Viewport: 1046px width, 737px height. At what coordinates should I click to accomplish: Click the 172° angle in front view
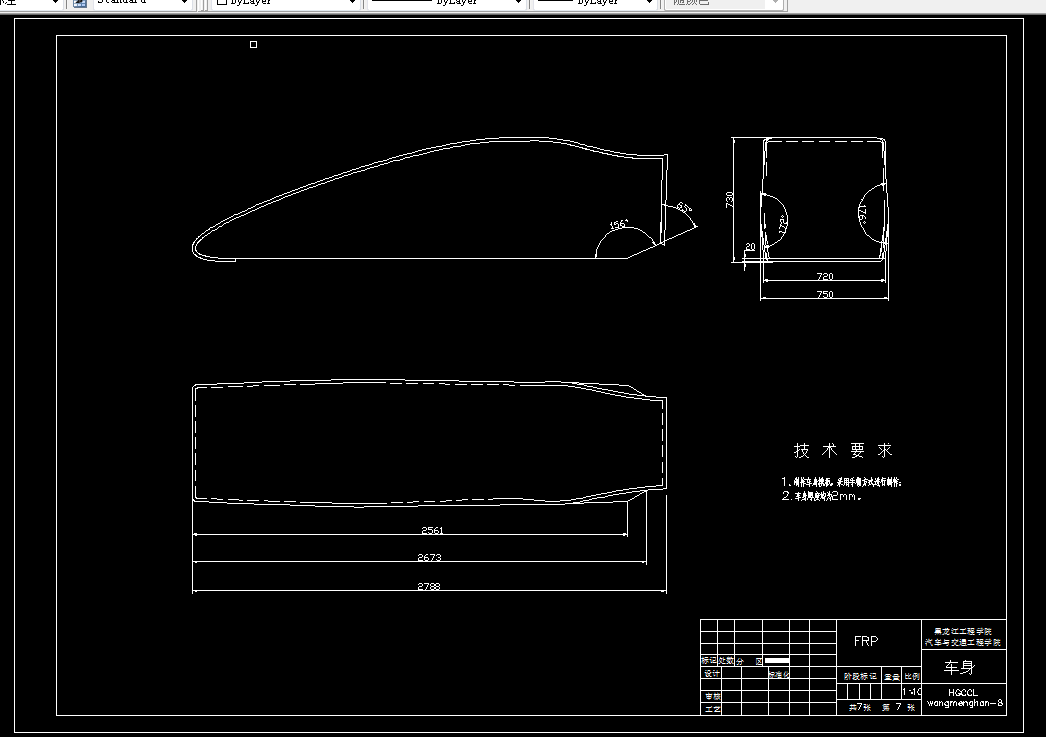click(782, 223)
